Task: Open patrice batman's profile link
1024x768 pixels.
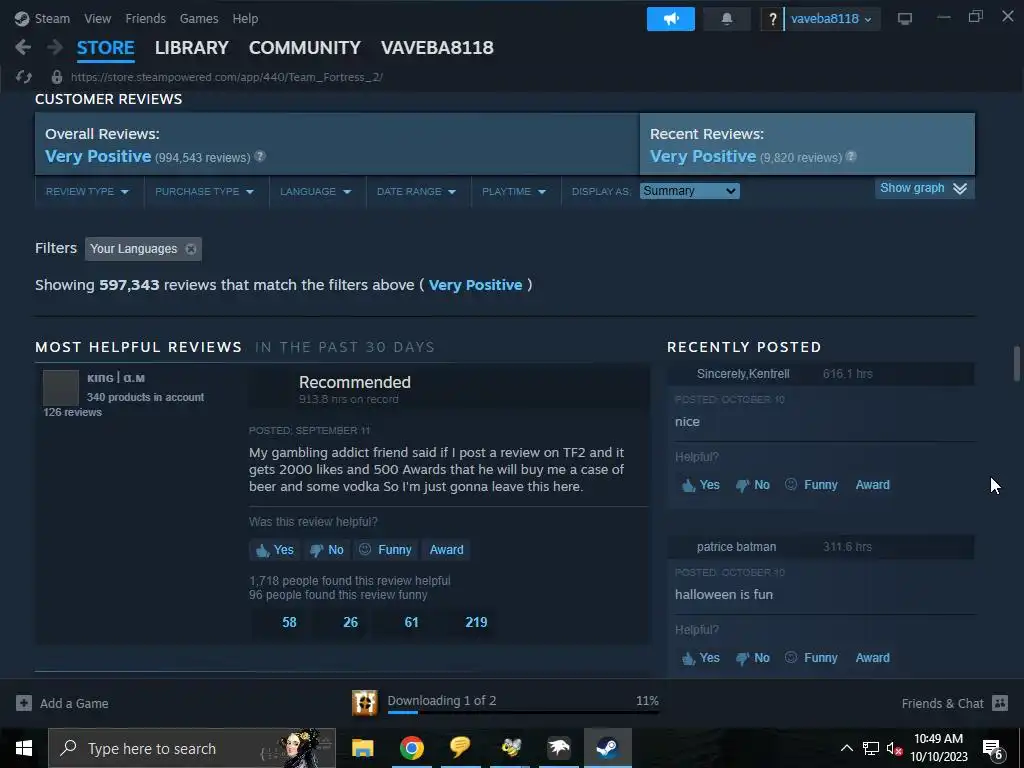Action: 737,547
